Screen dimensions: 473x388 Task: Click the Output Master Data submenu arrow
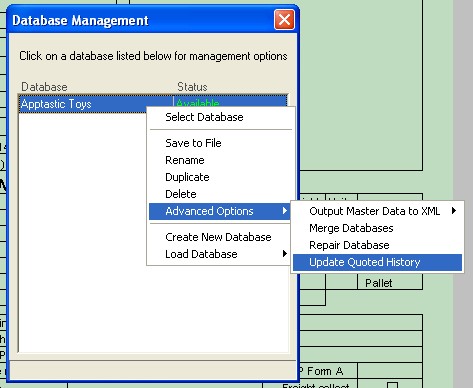click(454, 211)
